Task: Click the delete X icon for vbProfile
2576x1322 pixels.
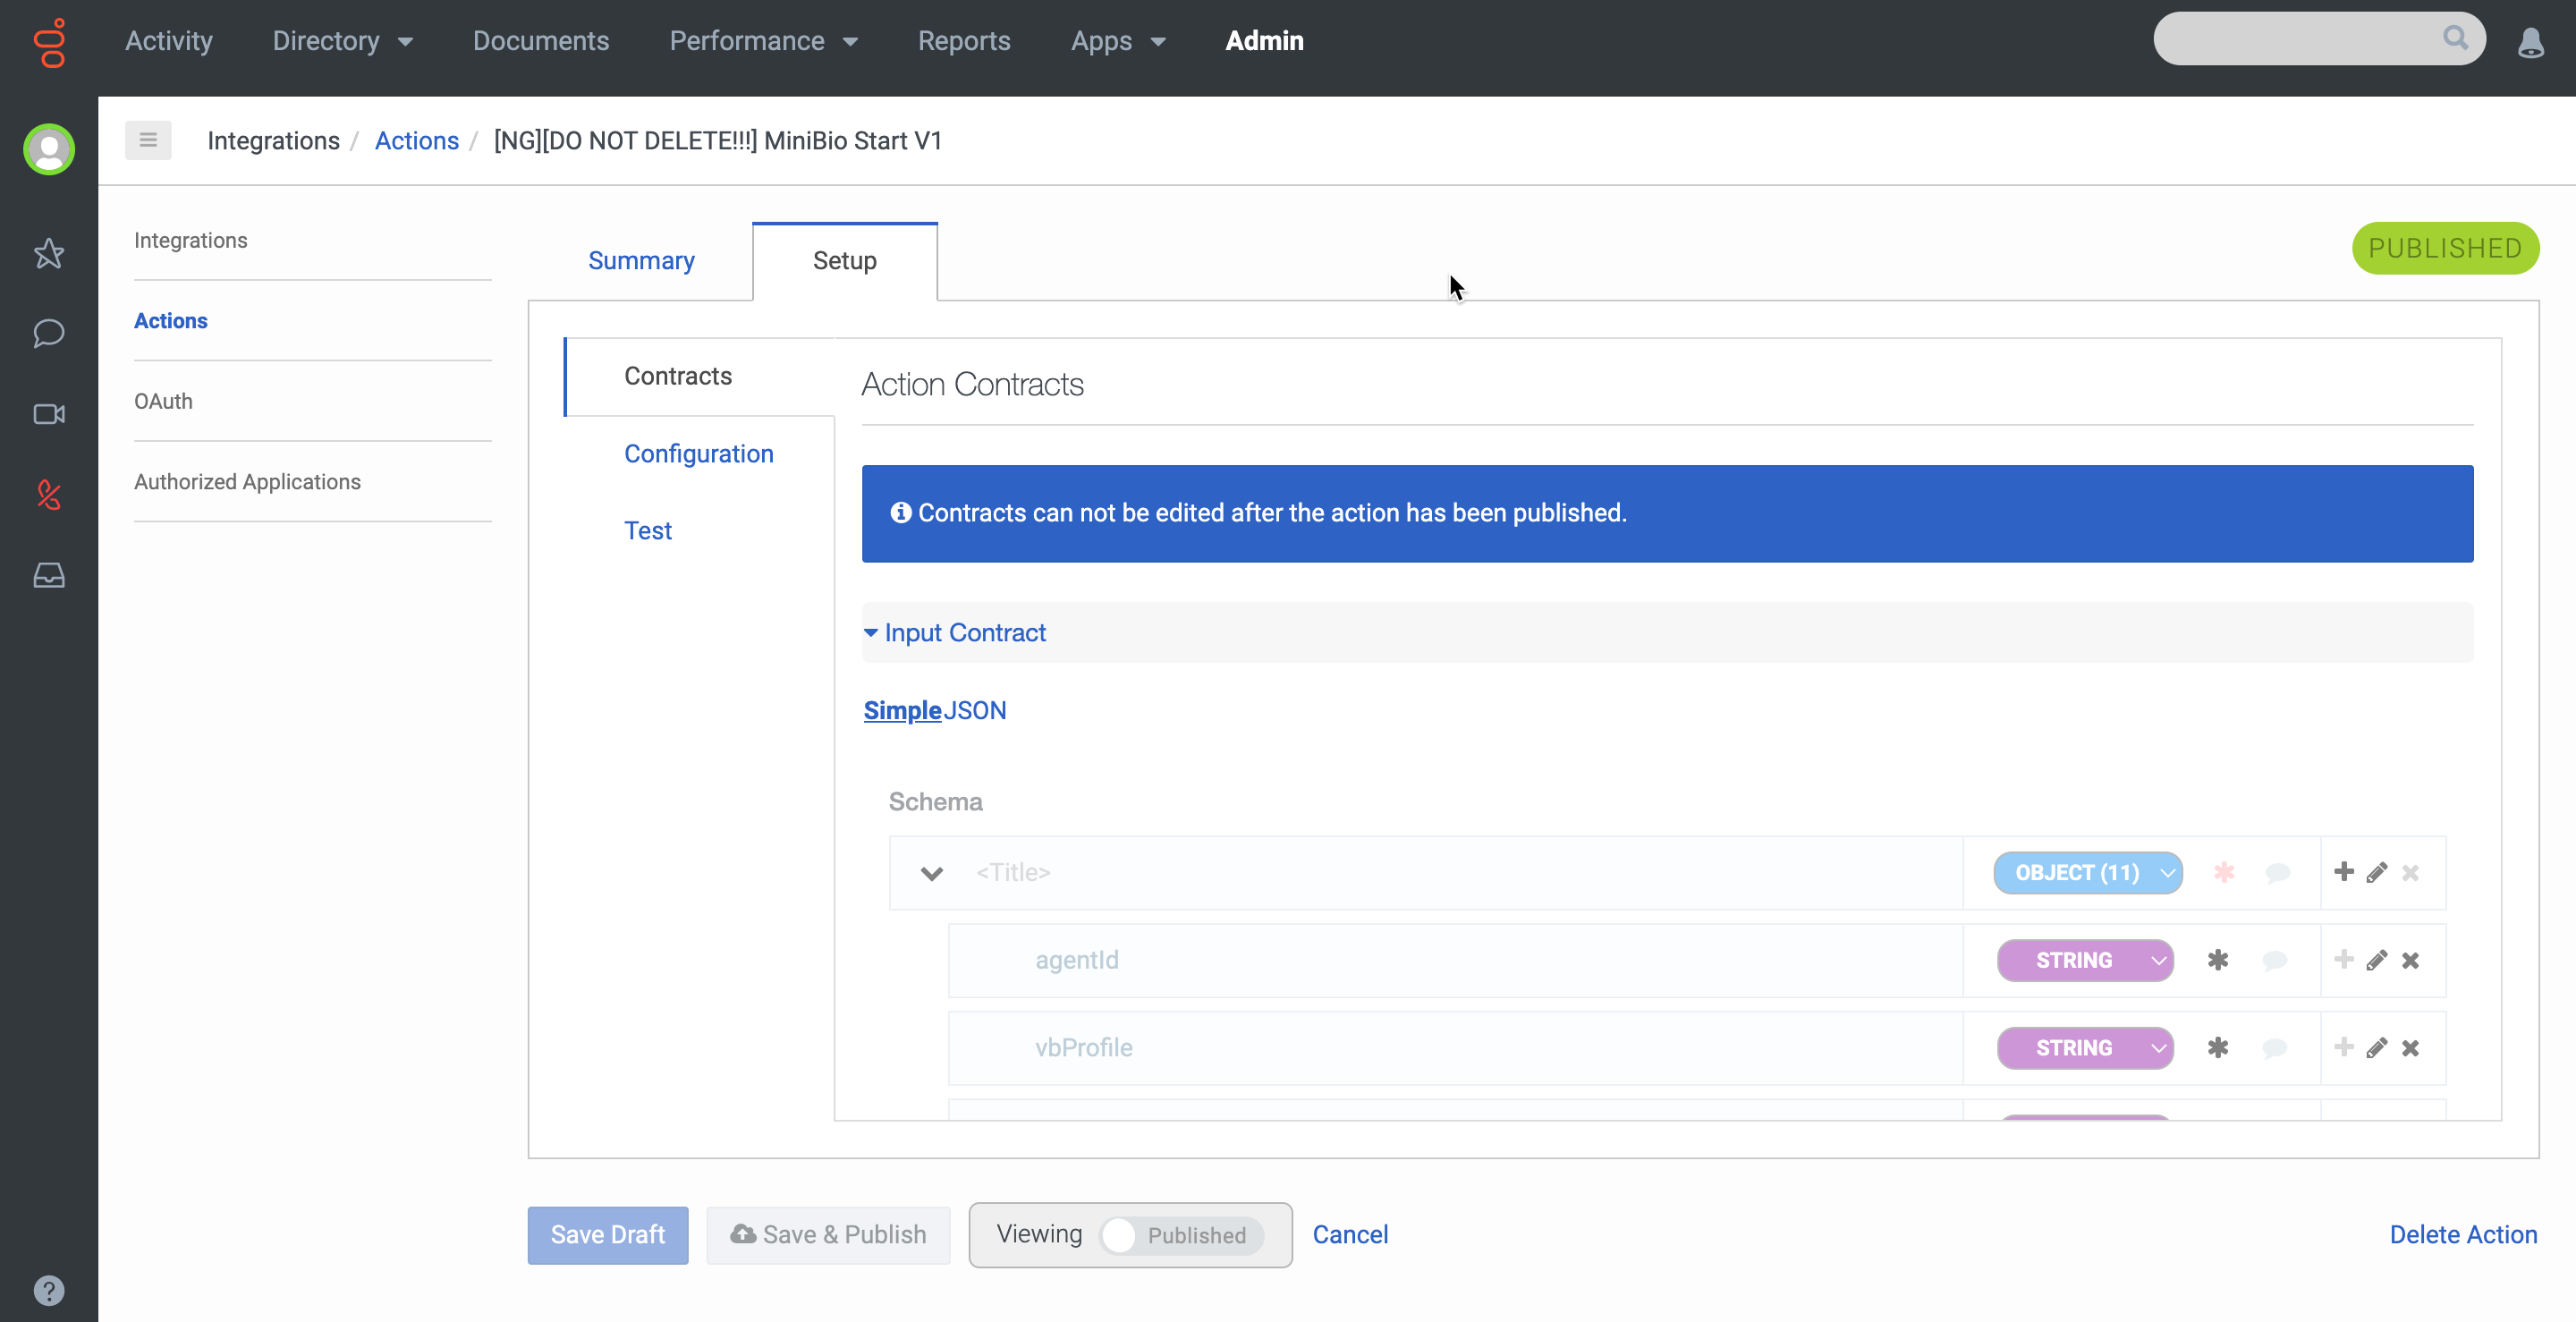Action: coord(2410,1048)
